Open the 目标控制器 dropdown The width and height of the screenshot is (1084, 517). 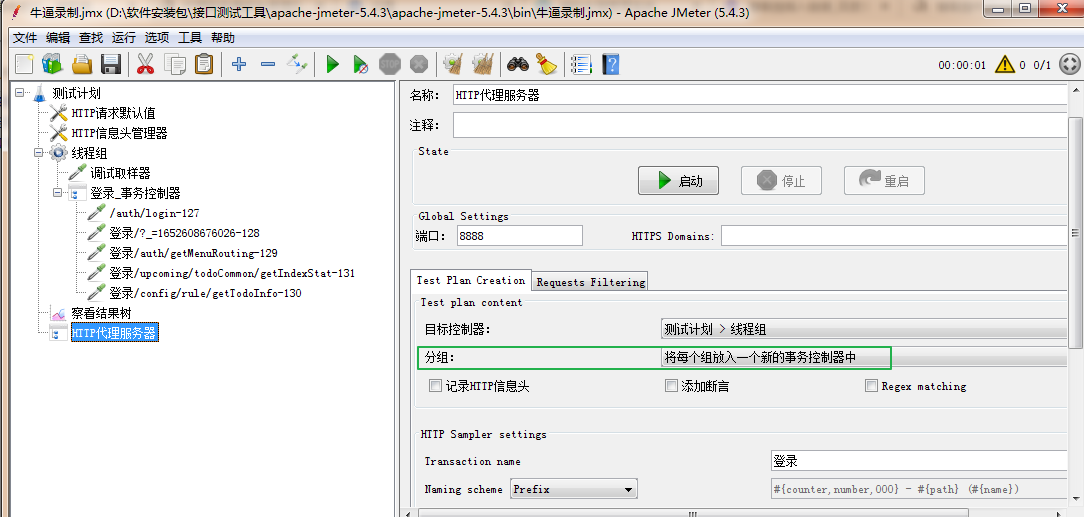(x=864, y=330)
